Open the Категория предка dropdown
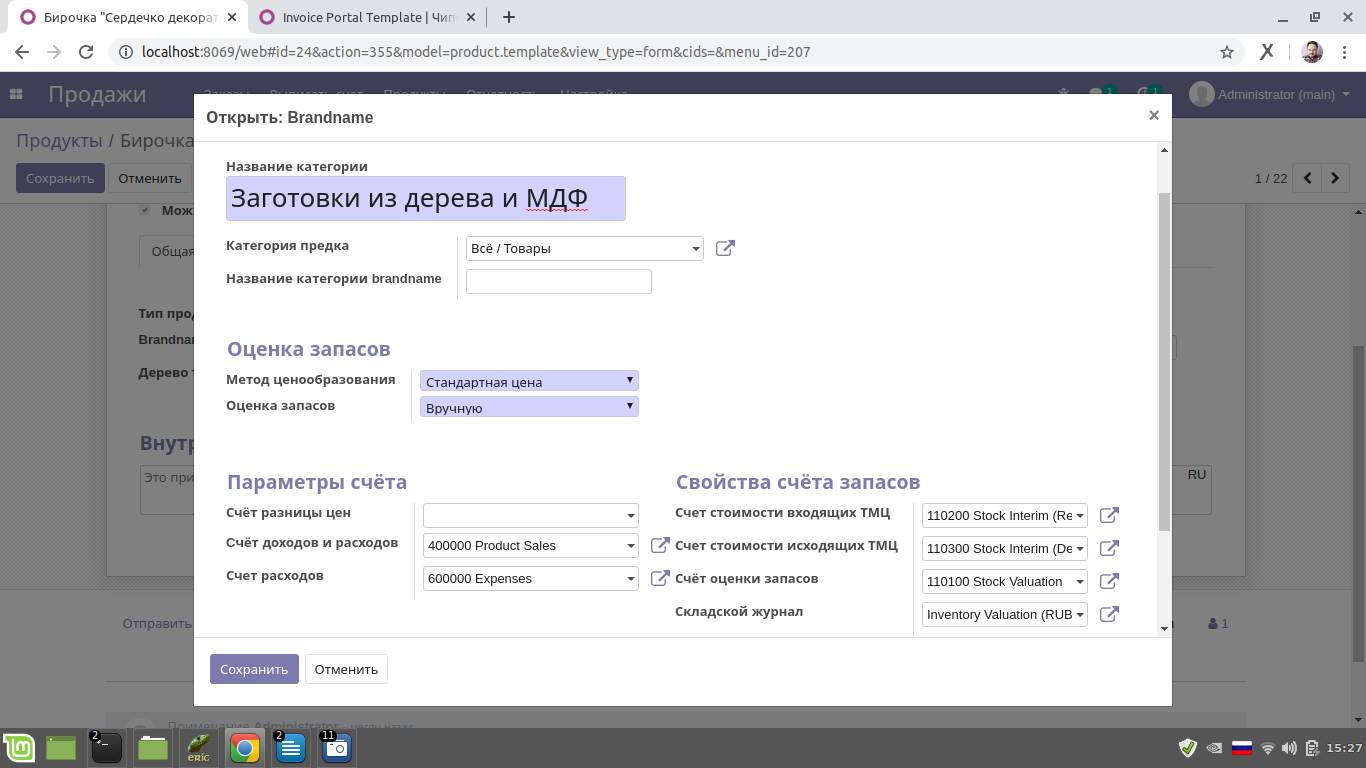 pyautogui.click(x=584, y=248)
